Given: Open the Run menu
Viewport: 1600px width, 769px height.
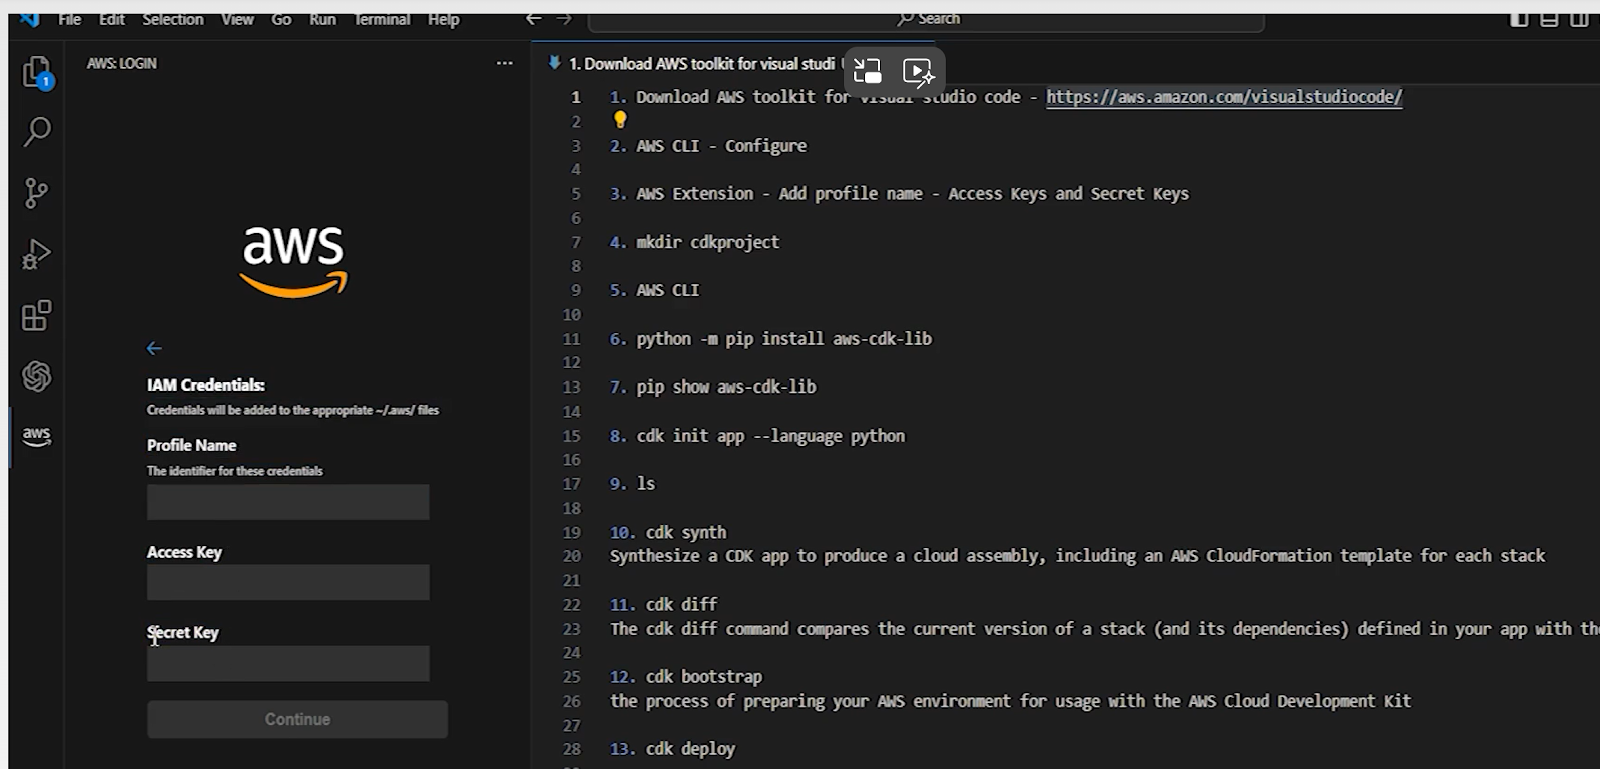Looking at the screenshot, I should 323,19.
